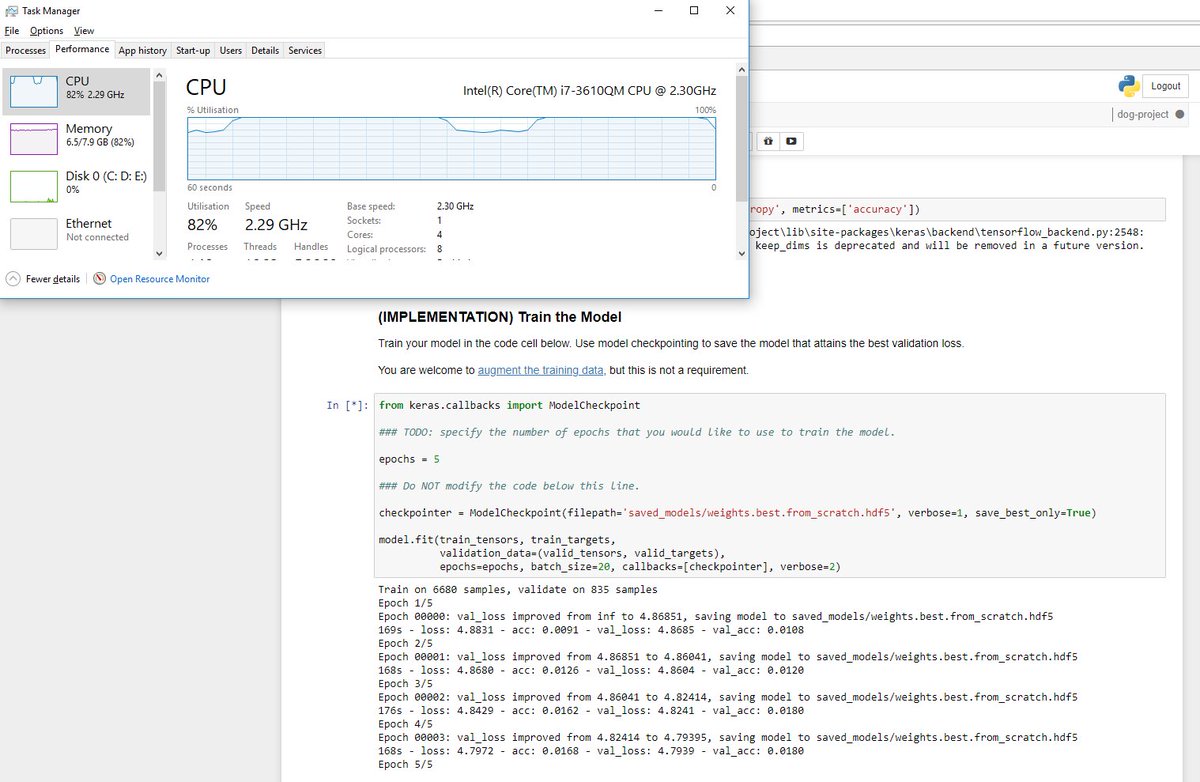Open the augment the training data link
1200x782 pixels.
[x=541, y=370]
